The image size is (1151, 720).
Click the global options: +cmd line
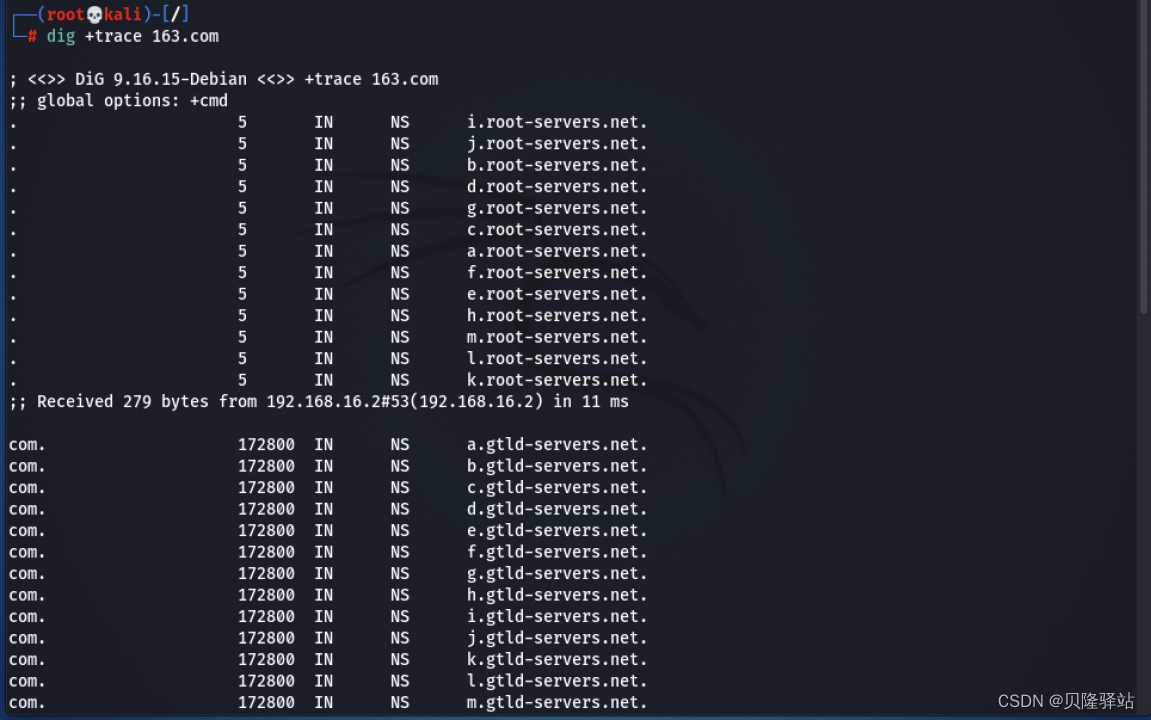[120, 100]
